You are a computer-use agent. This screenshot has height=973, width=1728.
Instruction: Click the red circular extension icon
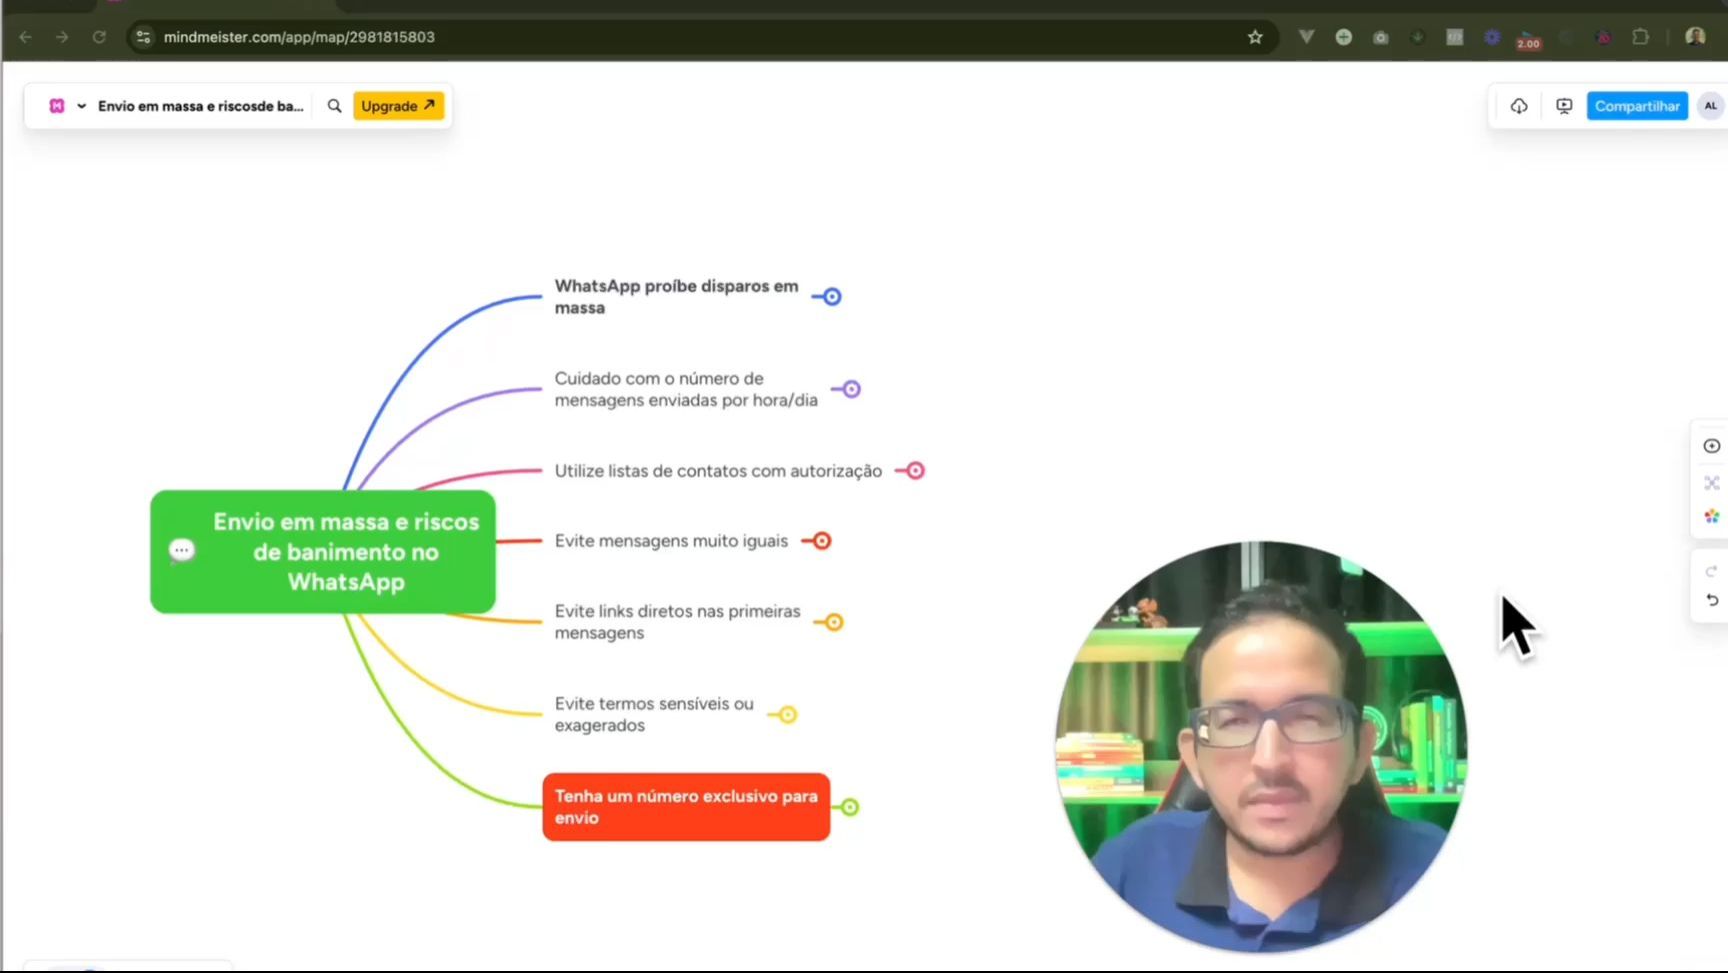[x=1603, y=37]
